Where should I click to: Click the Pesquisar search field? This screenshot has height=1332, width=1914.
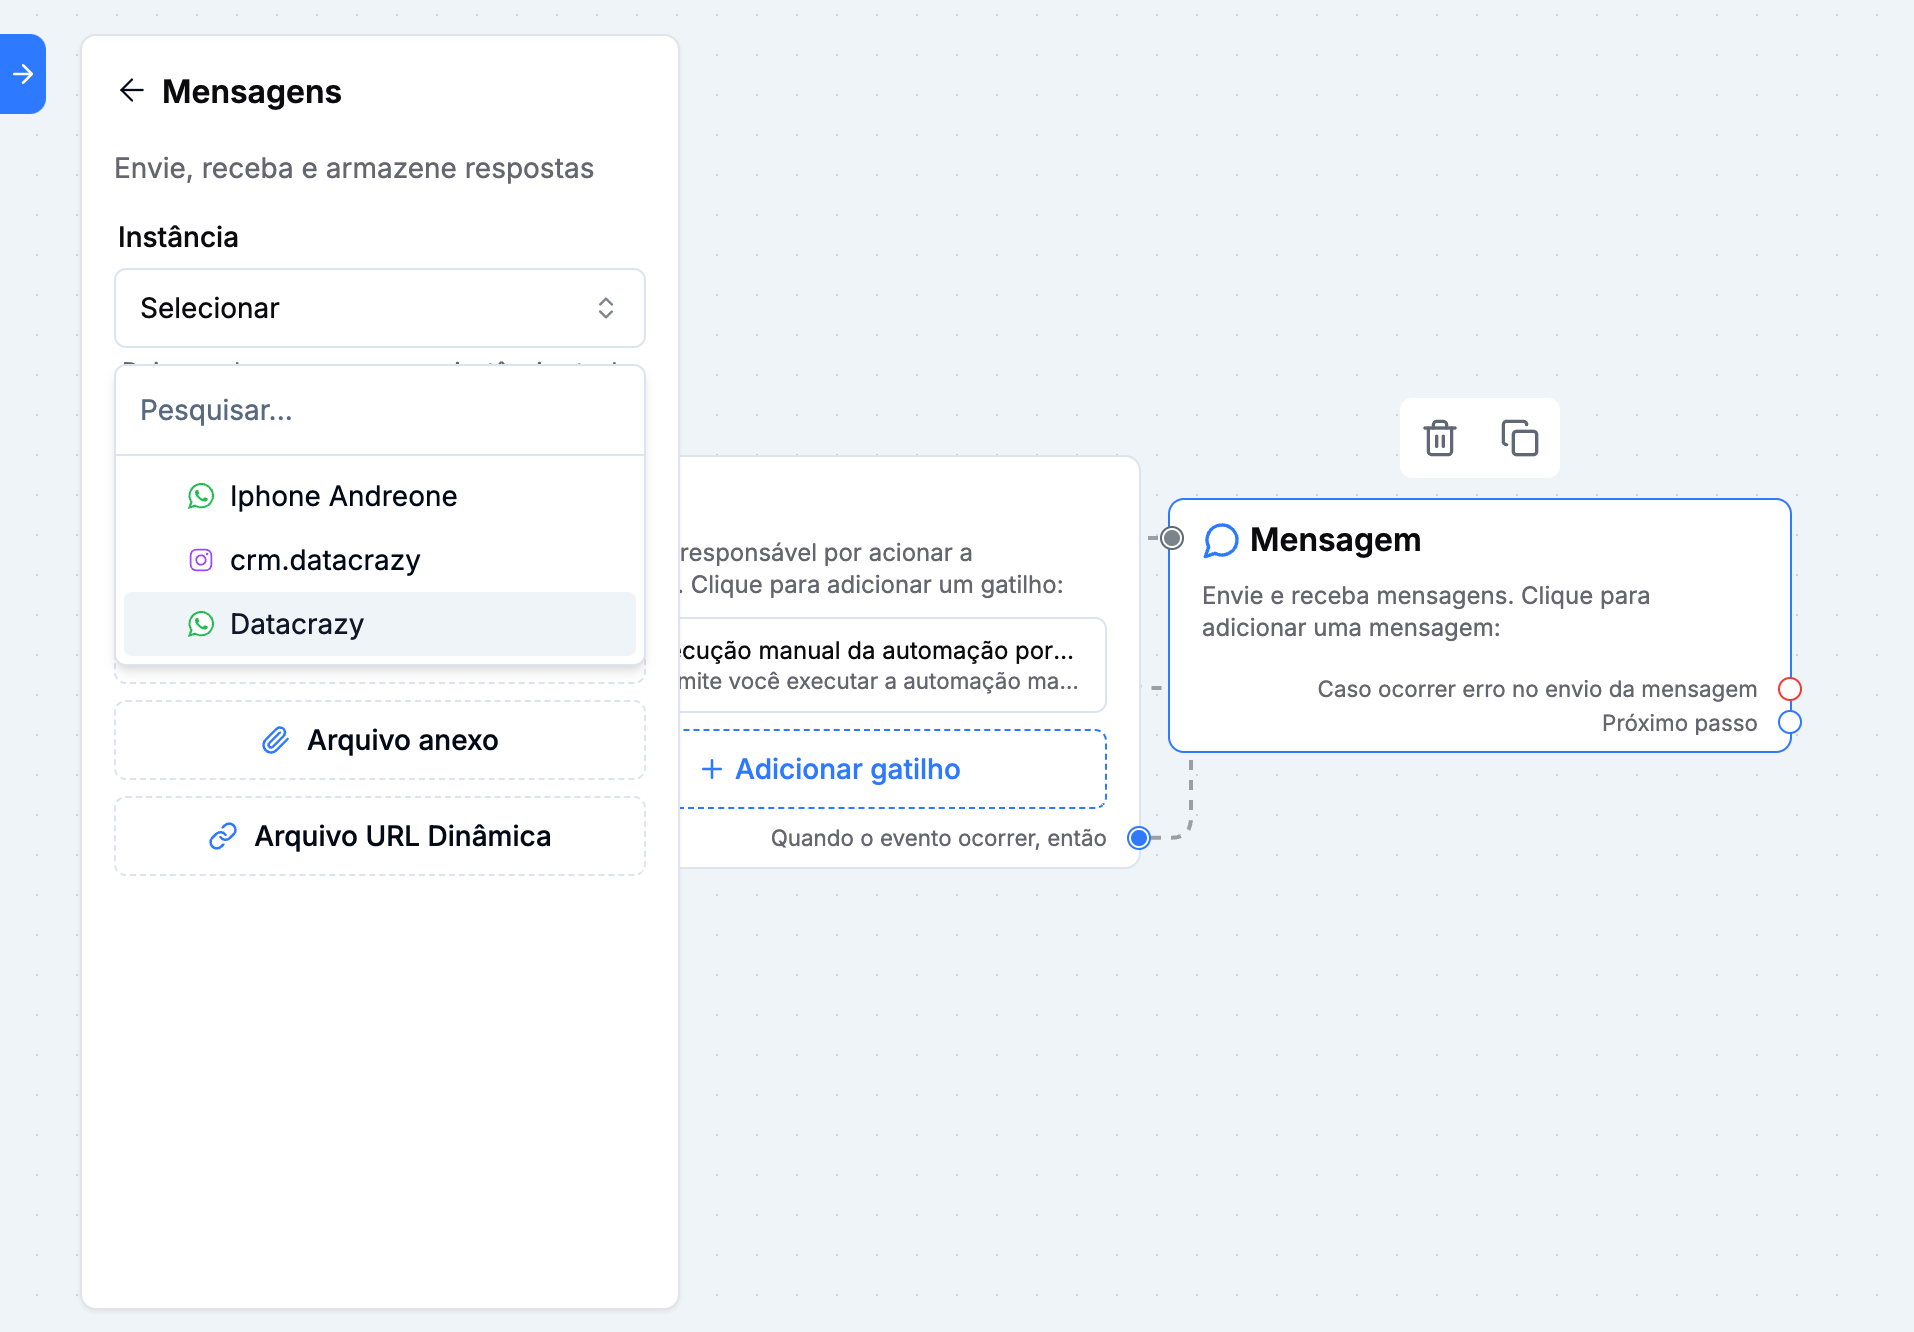click(x=379, y=410)
